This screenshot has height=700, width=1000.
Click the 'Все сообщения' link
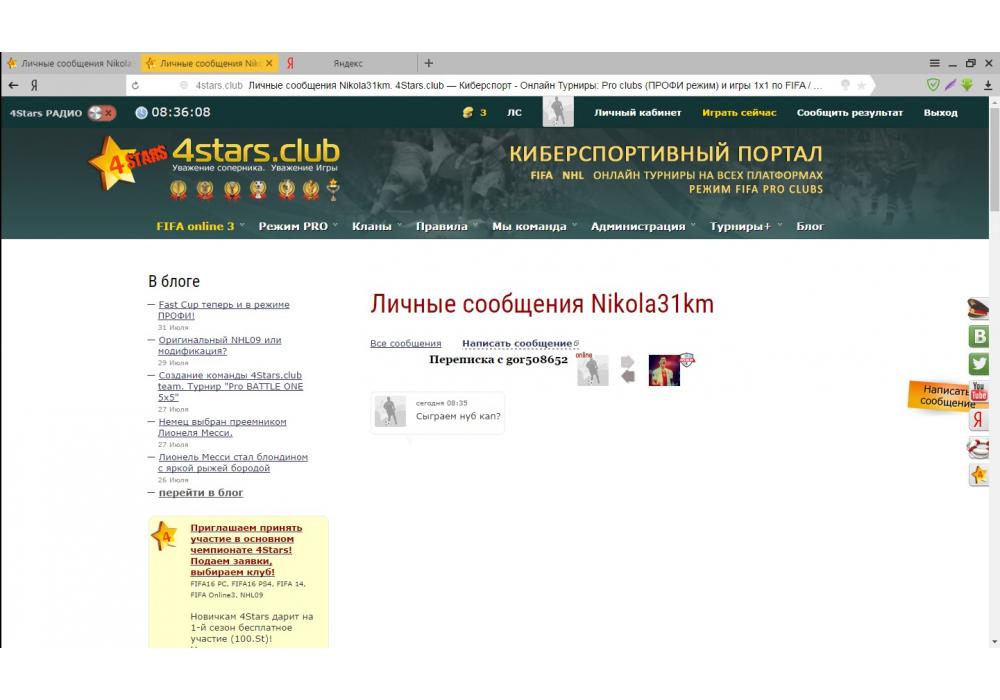tap(405, 343)
